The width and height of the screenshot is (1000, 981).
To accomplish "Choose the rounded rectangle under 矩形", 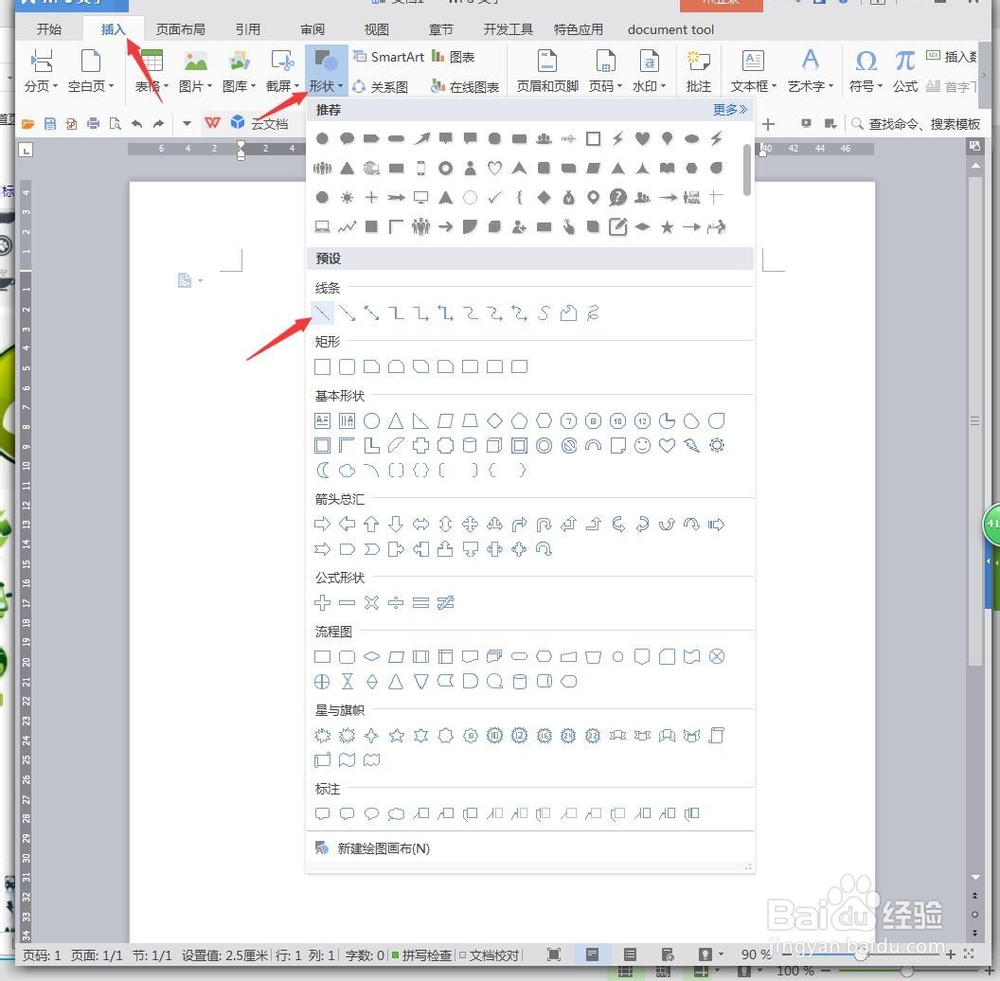I will click(347, 367).
